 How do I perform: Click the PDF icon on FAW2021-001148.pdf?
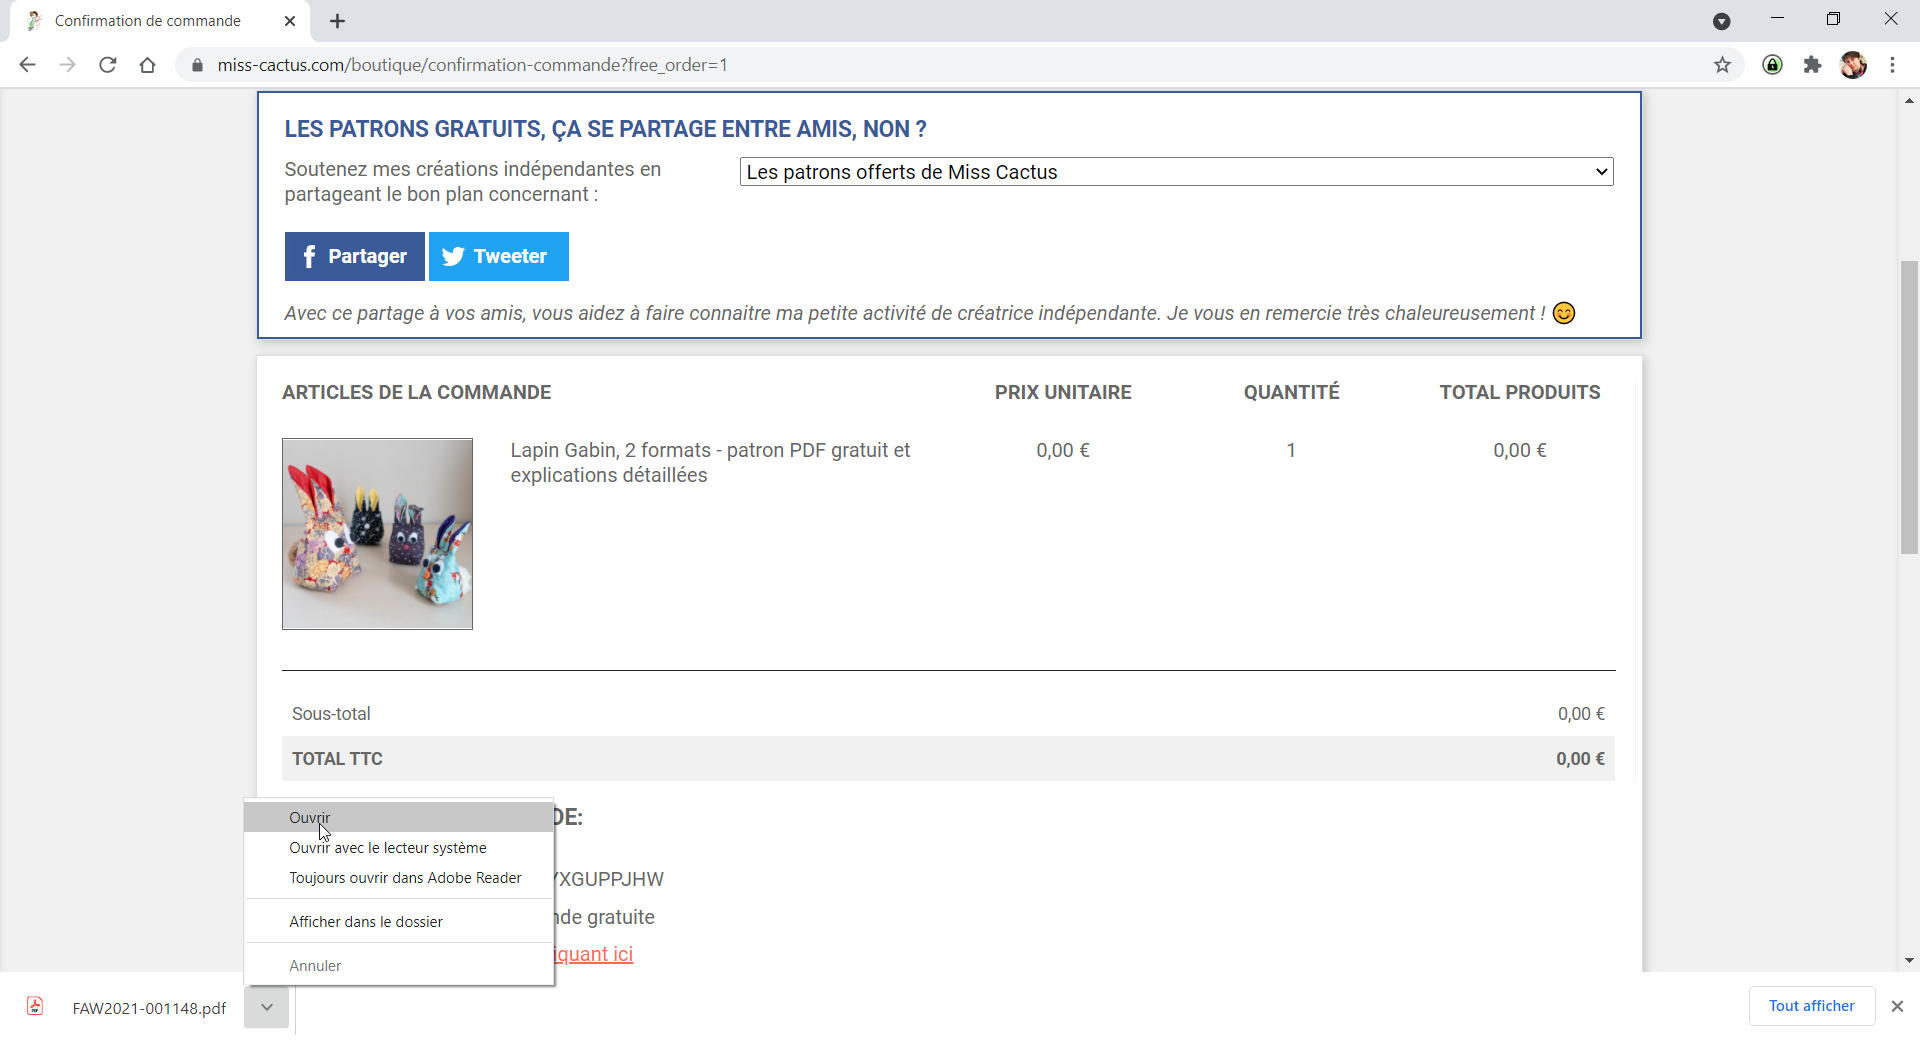click(35, 1007)
